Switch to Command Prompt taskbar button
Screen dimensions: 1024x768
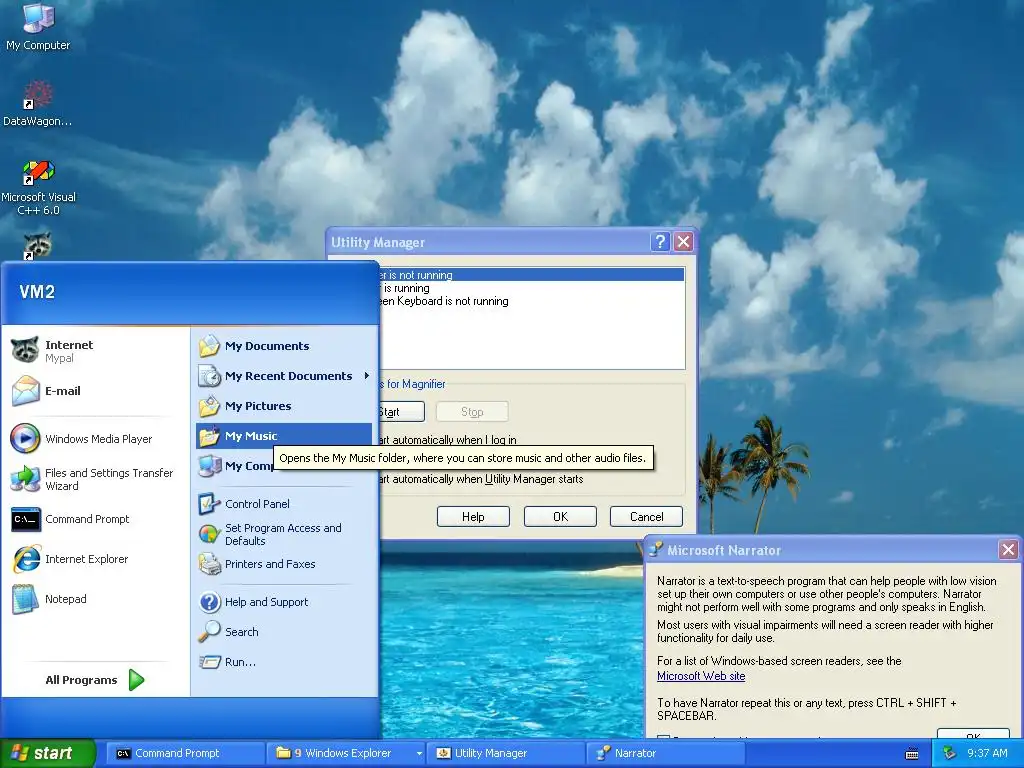coord(185,754)
